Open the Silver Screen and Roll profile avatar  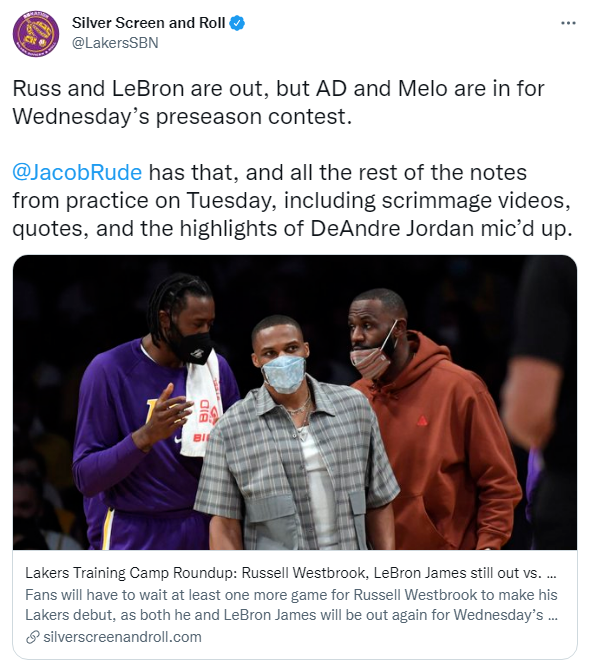pyautogui.click(x=36, y=34)
